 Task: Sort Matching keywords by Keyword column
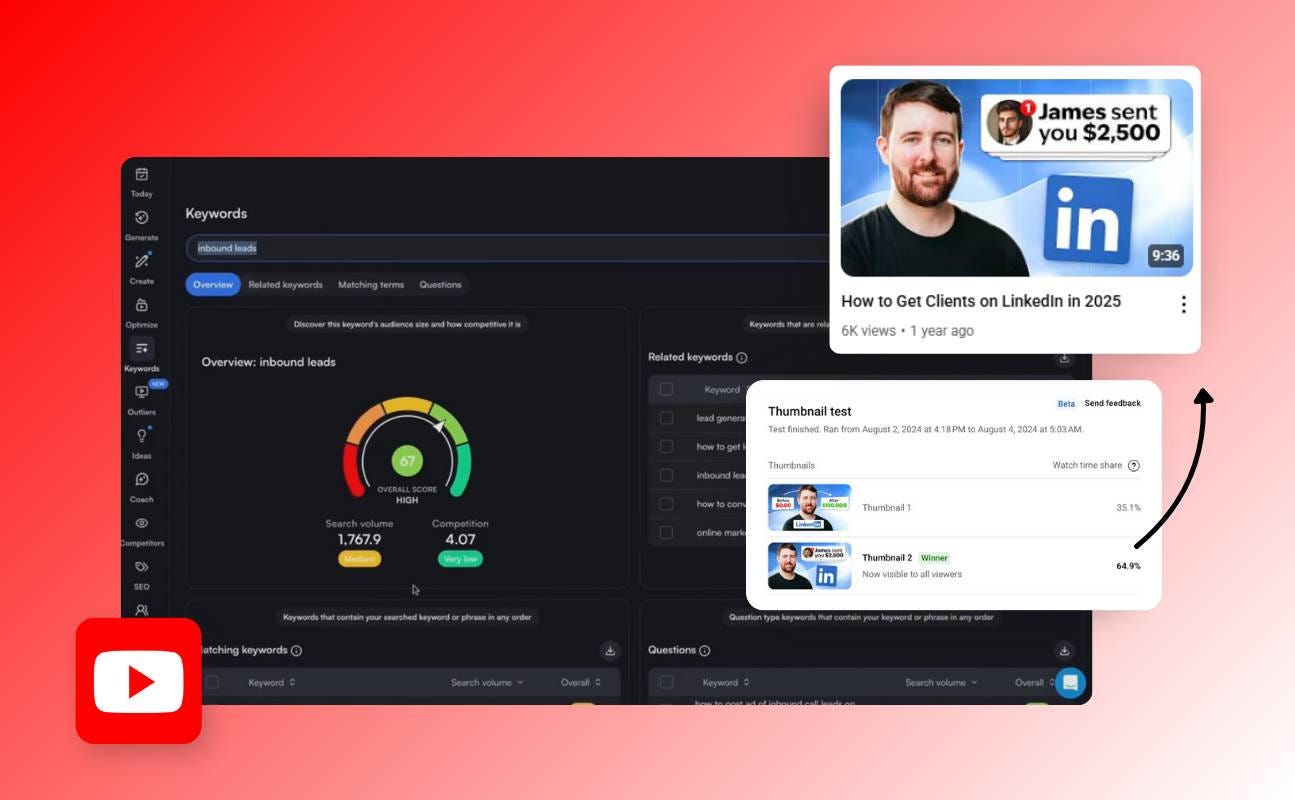click(x=272, y=683)
